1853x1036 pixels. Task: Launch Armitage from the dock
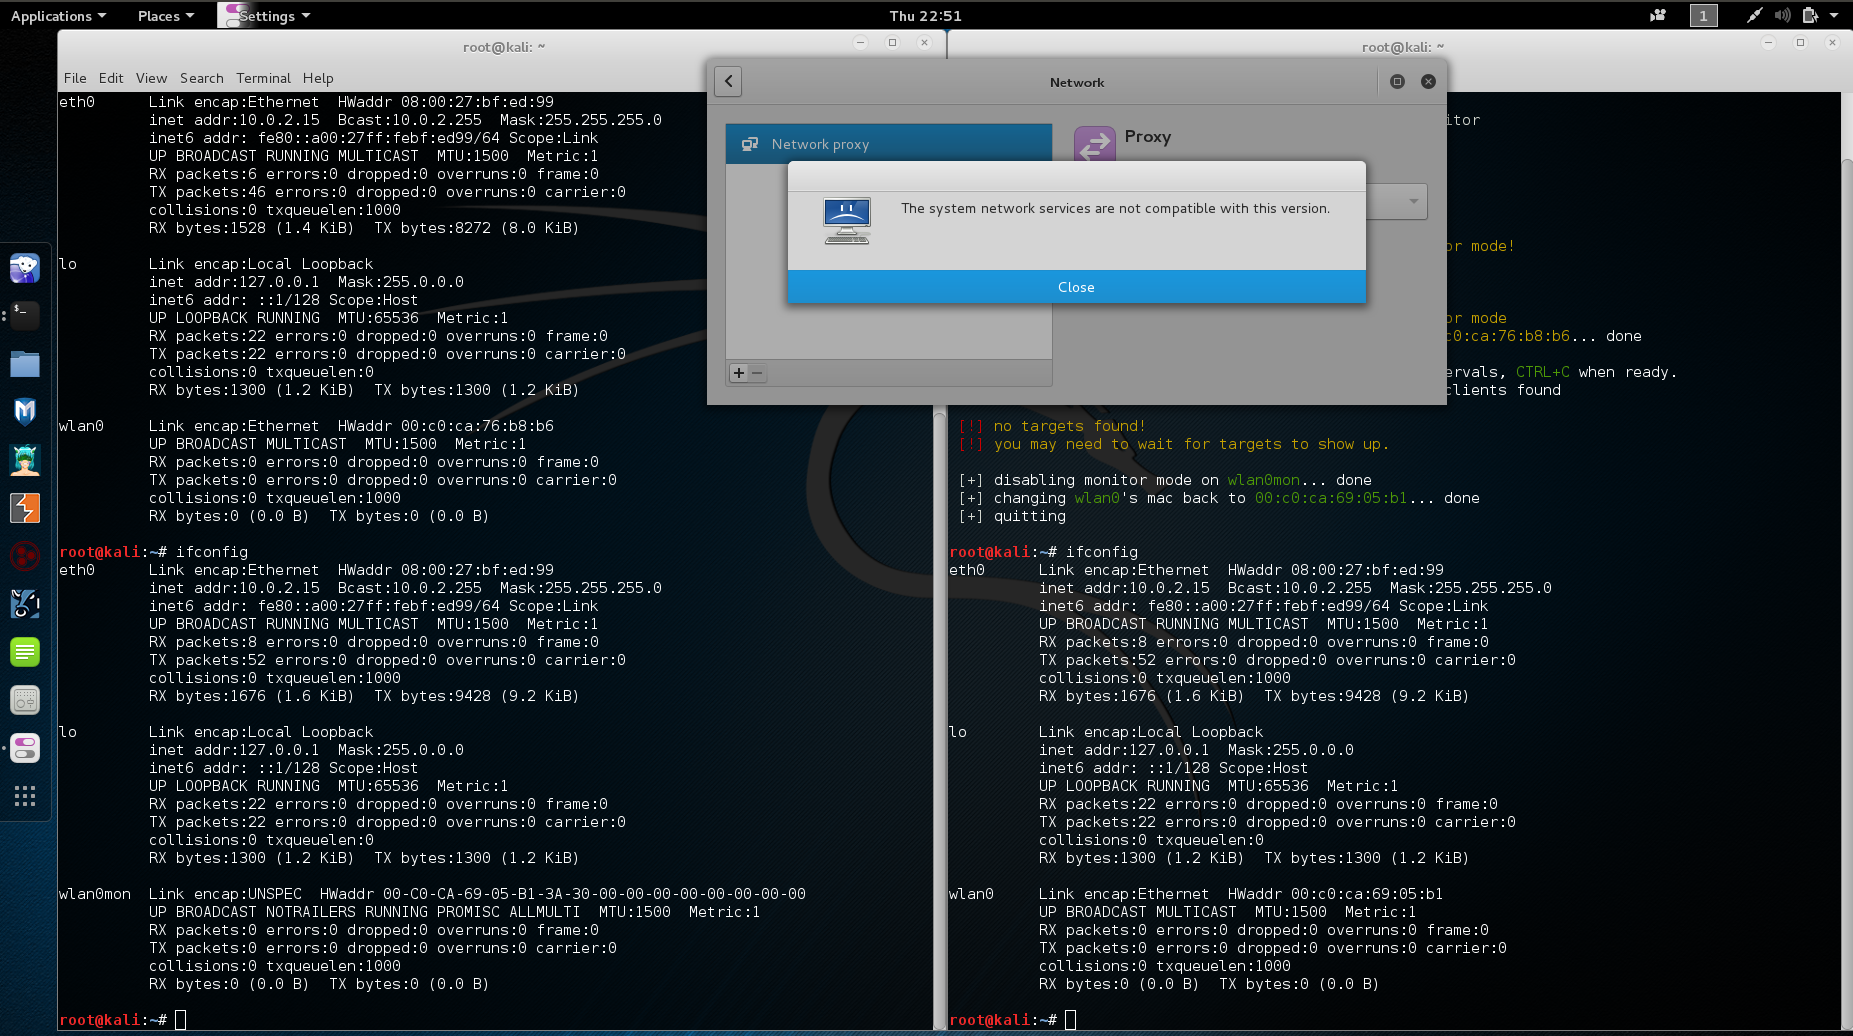coord(25,460)
